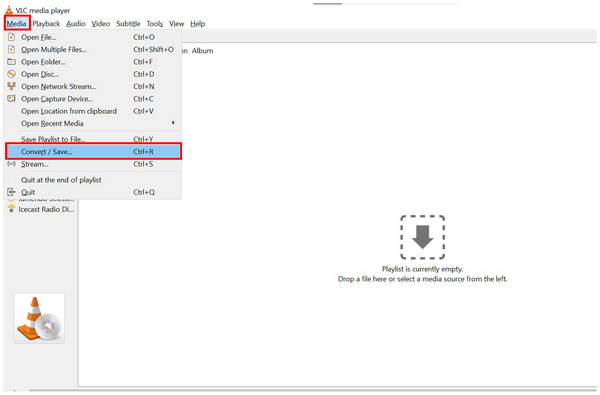Click Ctrl+R shortcut on Convert / Save
600x395 pixels.
coord(143,152)
